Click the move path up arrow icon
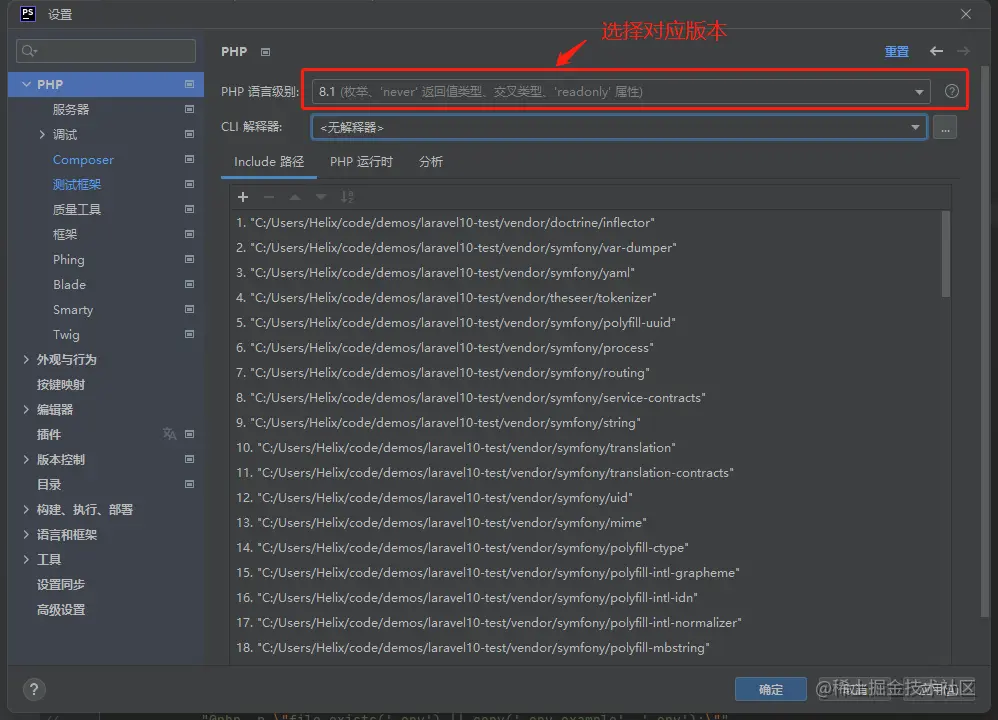 (295, 197)
